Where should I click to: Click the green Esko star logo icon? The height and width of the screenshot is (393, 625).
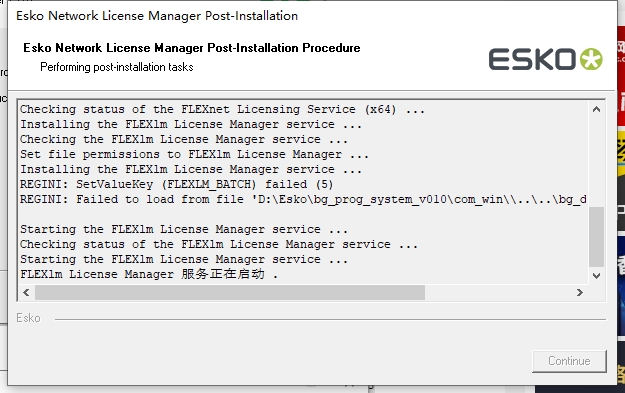tap(591, 59)
